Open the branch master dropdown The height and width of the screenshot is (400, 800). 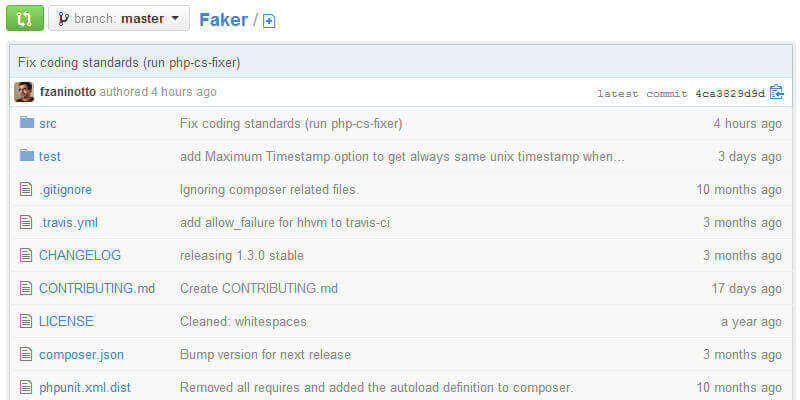coord(119,18)
